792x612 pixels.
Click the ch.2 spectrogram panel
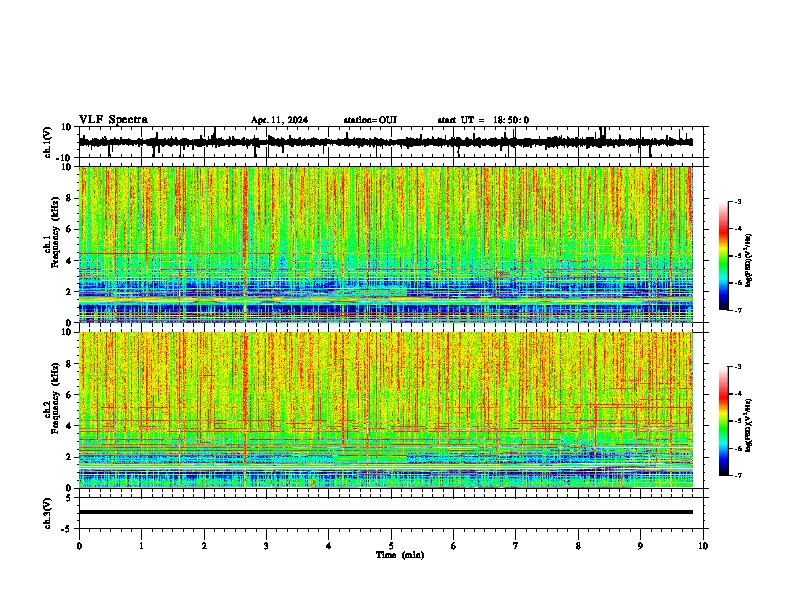tap(385, 410)
